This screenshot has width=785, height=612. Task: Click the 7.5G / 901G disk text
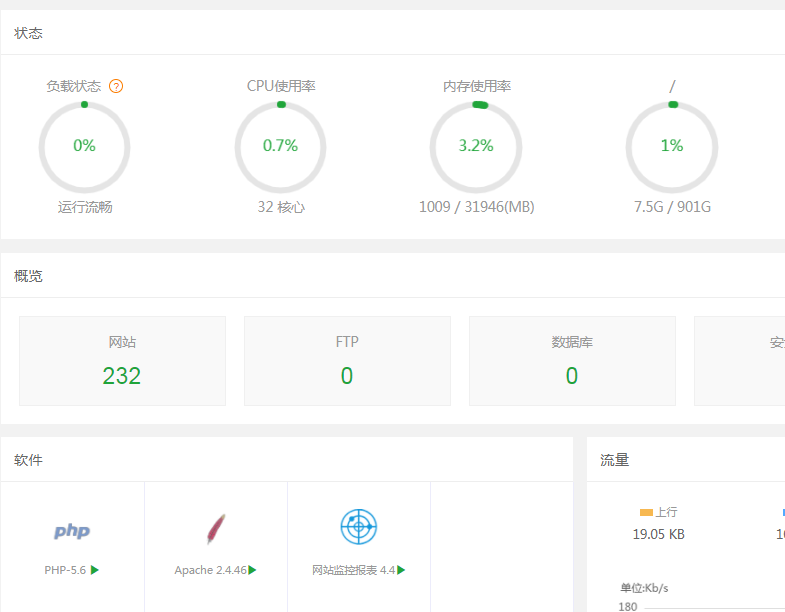pyautogui.click(x=672, y=207)
